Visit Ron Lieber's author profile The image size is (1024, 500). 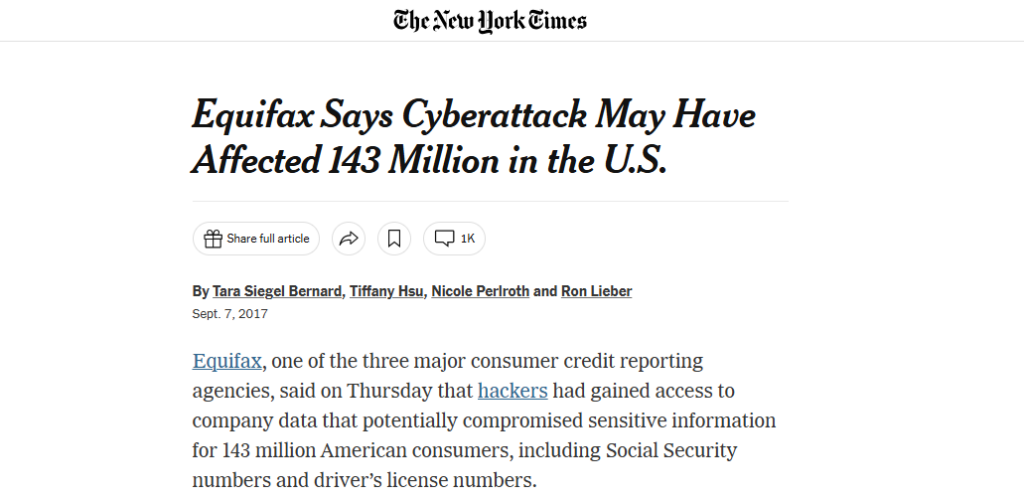596,292
